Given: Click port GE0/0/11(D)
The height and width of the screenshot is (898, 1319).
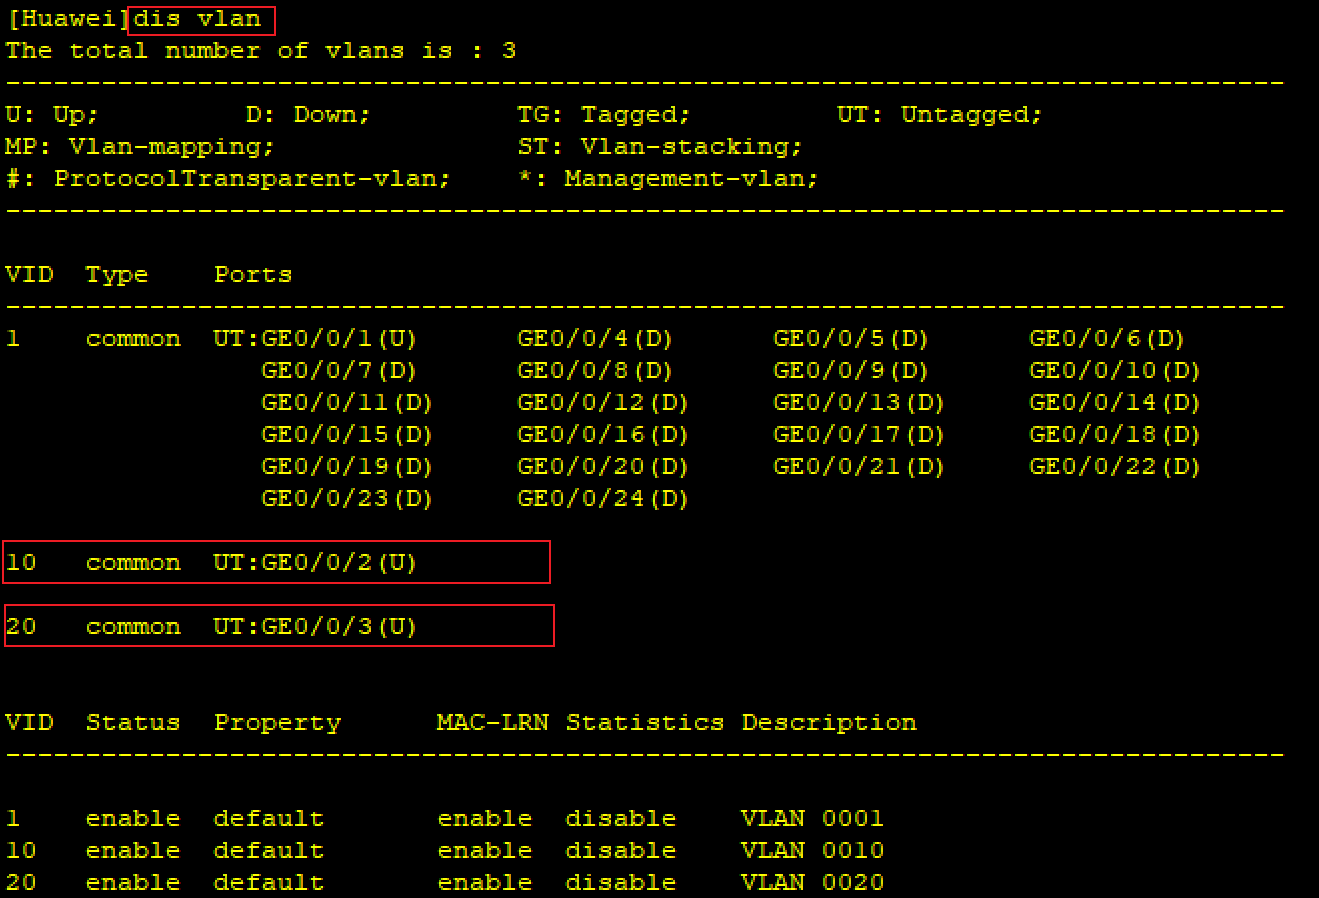Looking at the screenshot, I should click(346, 403).
